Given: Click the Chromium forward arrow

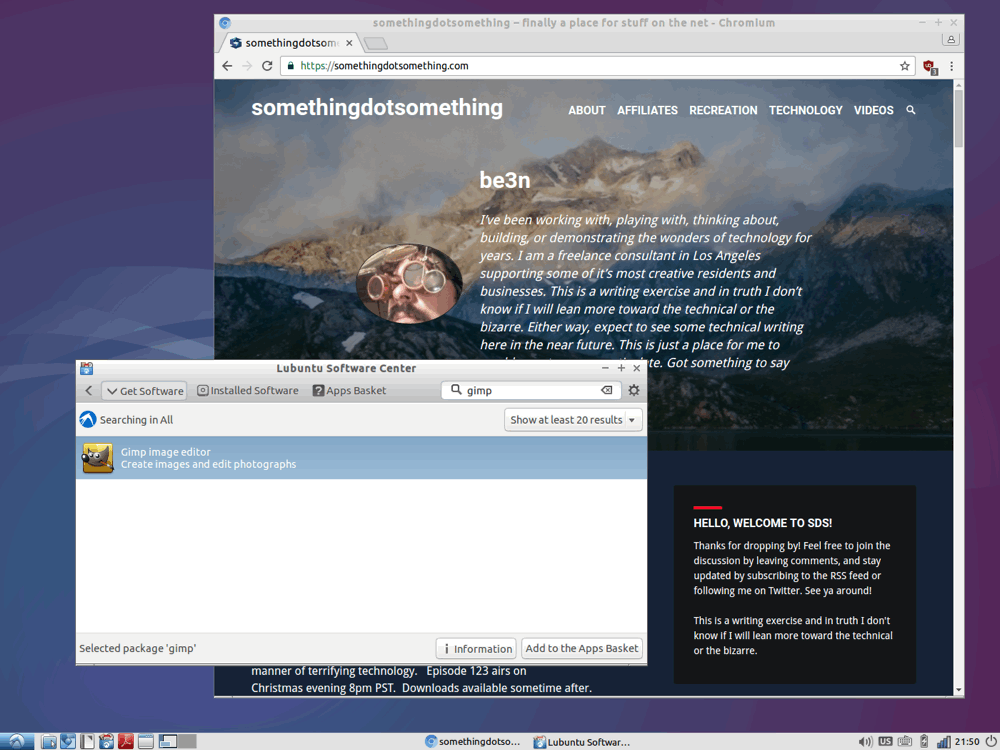Looking at the screenshot, I should (x=247, y=66).
